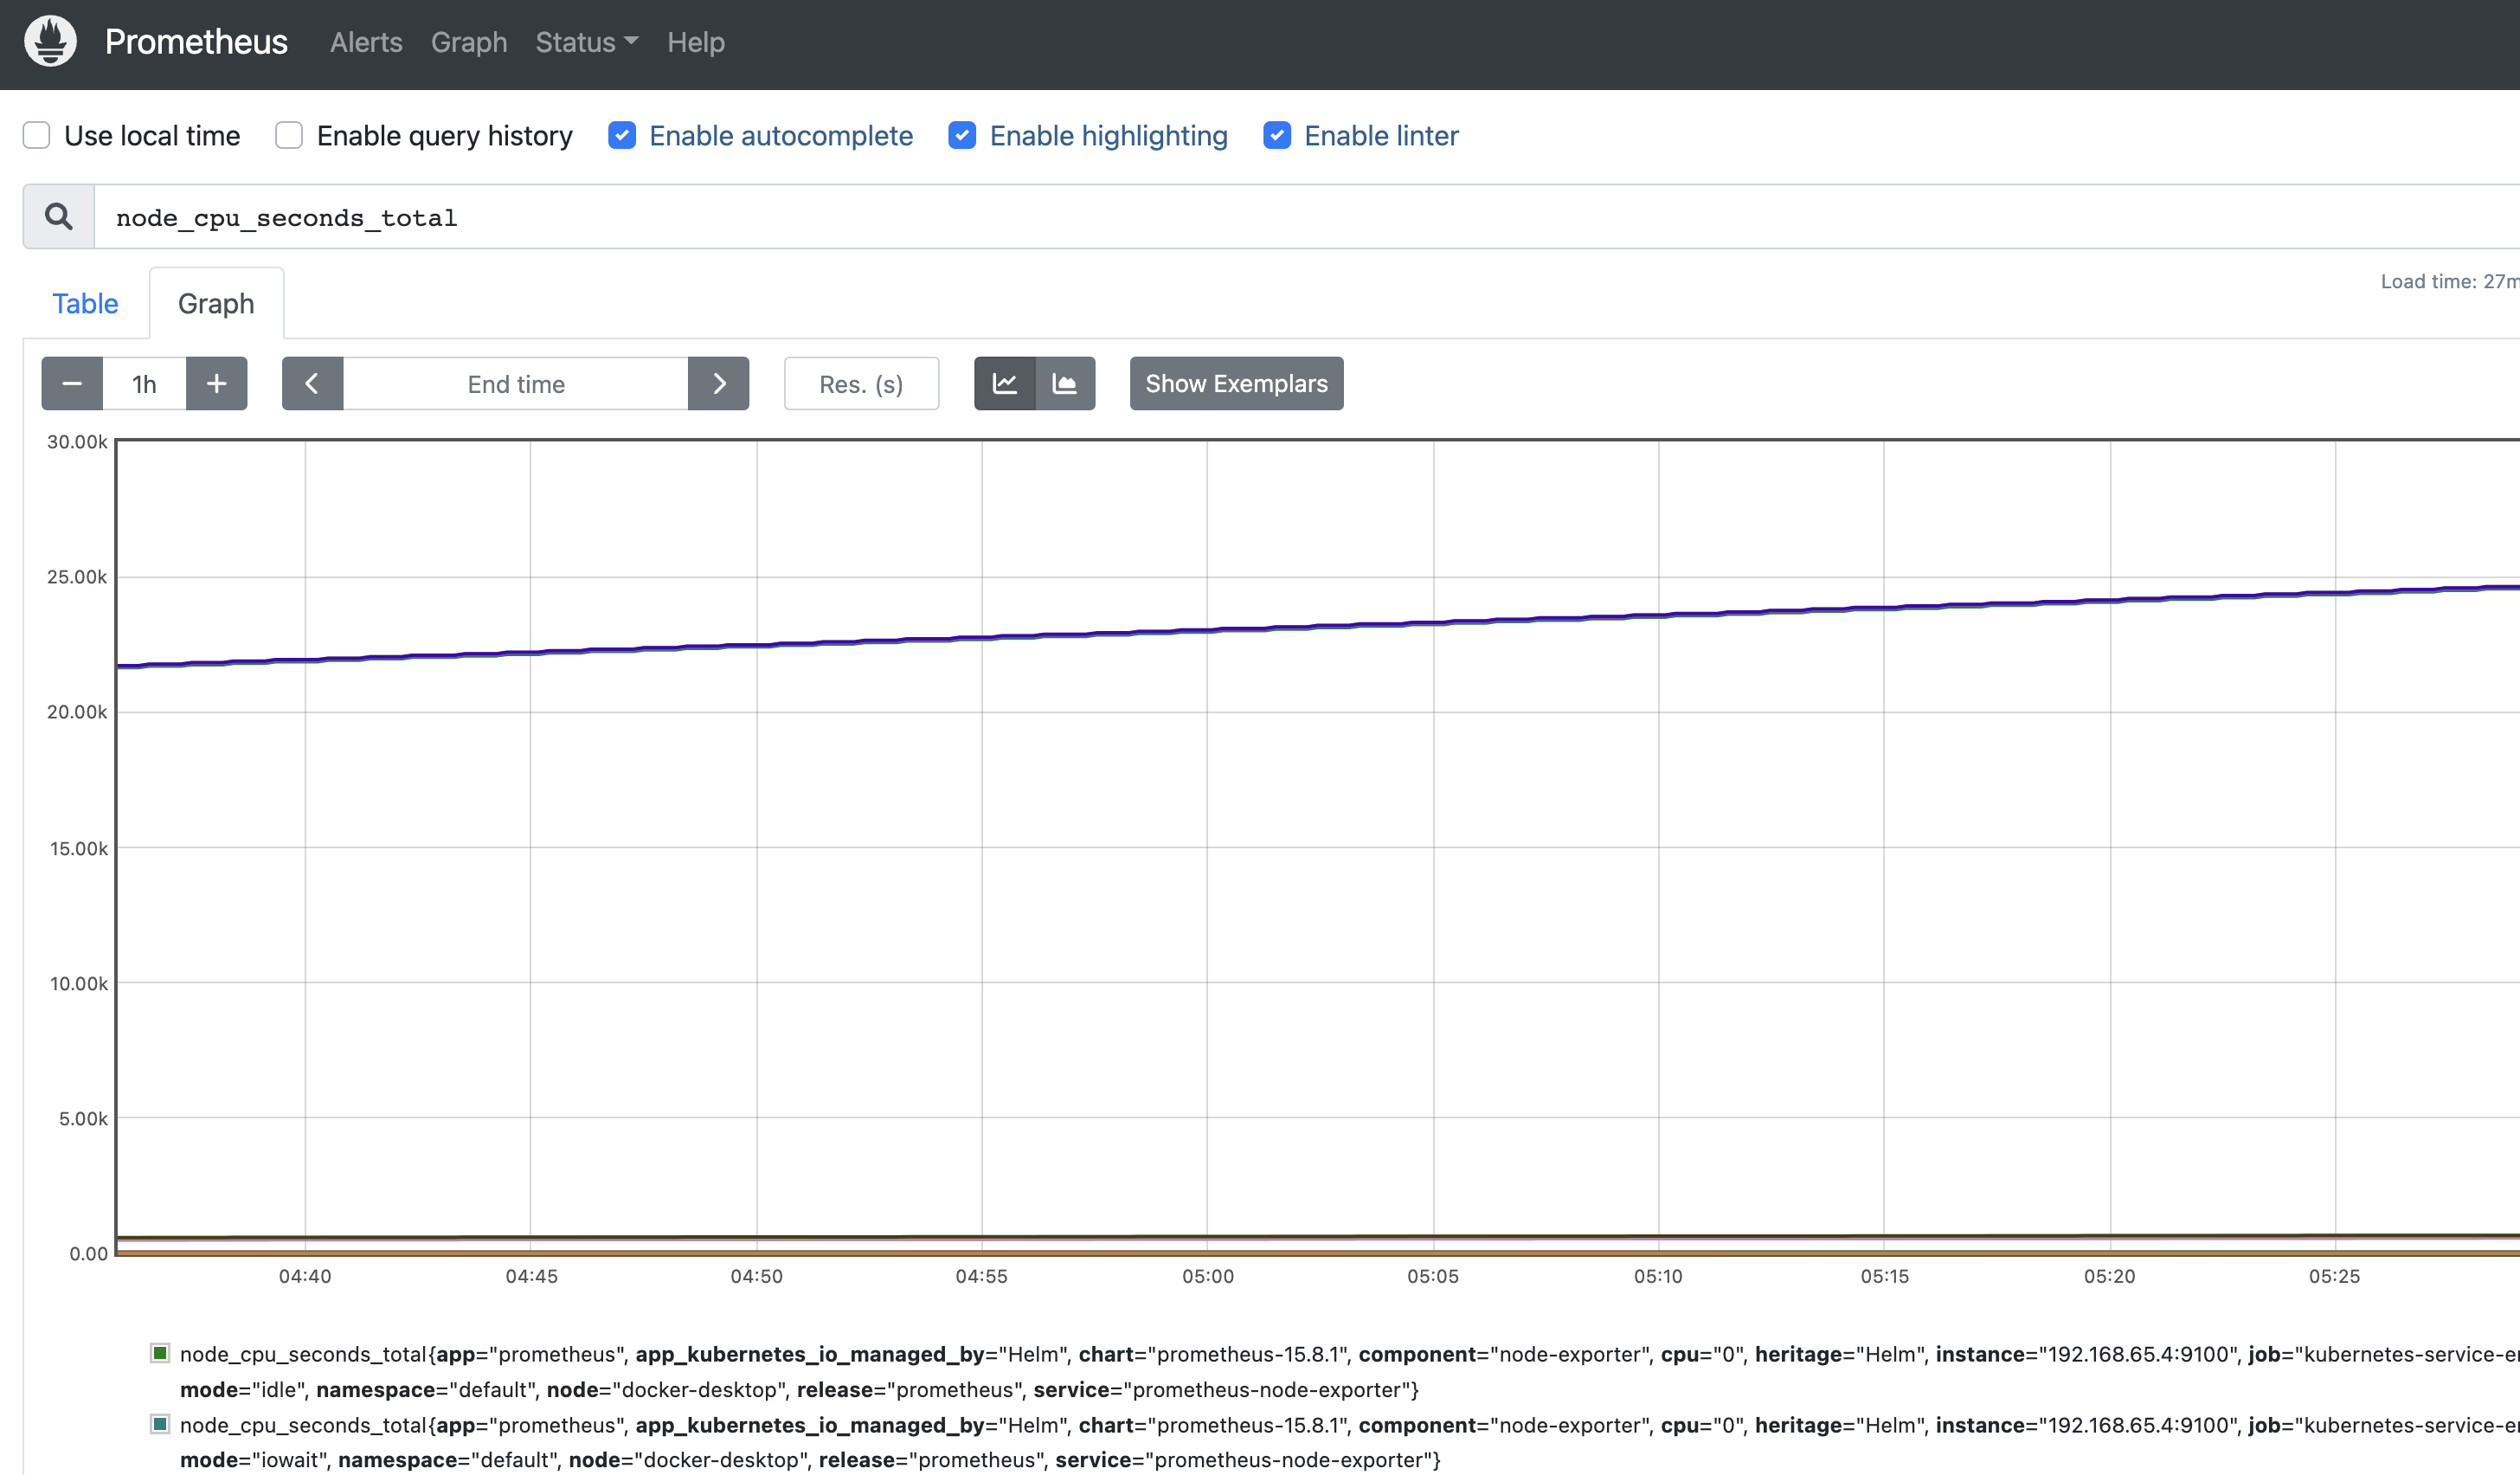Viewport: 2520px width, 1475px height.
Task: Open the Status dropdown menu
Action: pos(586,42)
